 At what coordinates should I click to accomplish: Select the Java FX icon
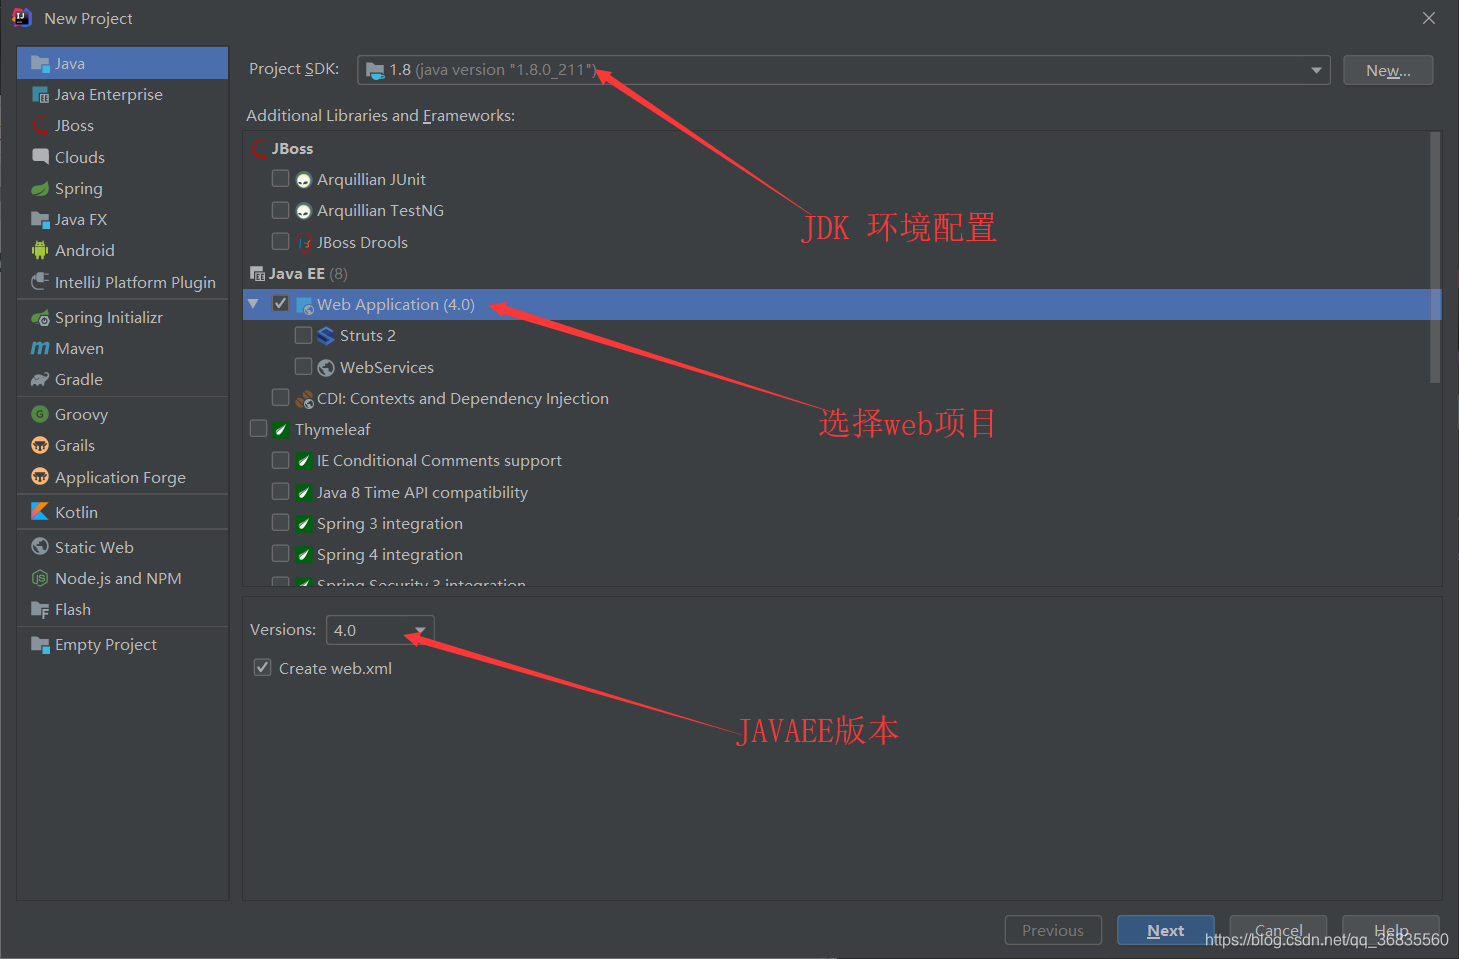pos(40,219)
